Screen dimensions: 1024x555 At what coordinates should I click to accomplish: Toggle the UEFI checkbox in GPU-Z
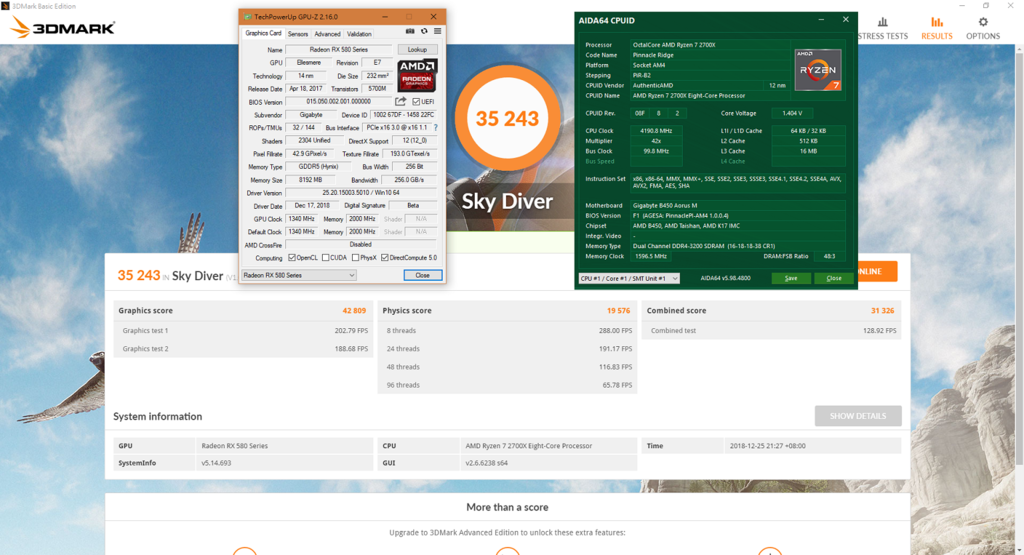coord(416,101)
